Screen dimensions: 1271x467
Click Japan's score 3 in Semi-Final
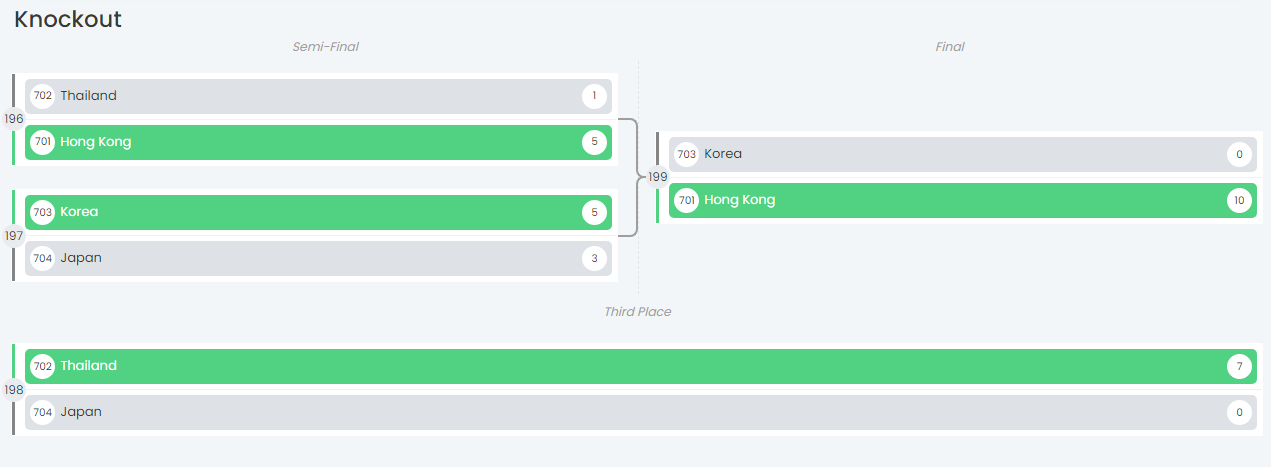pyautogui.click(x=594, y=258)
